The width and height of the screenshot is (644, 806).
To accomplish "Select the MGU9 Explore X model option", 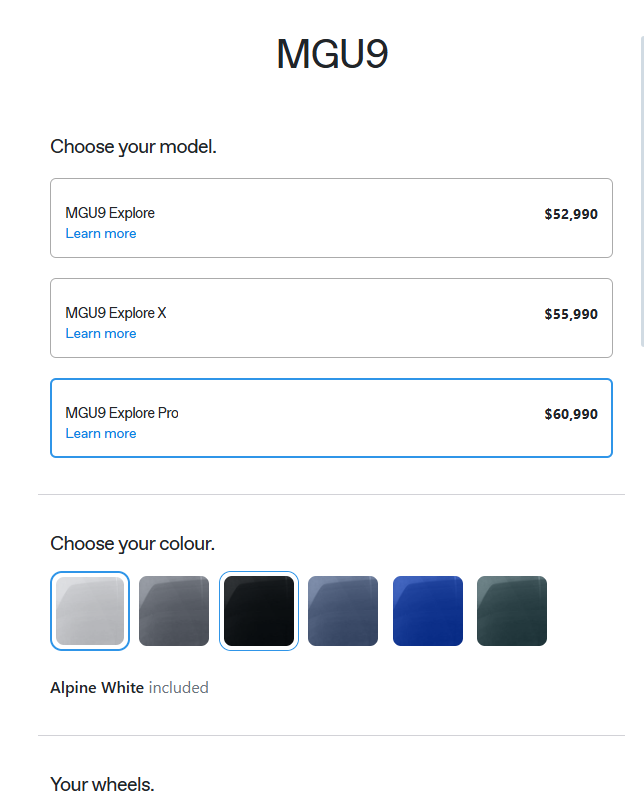I will tap(331, 318).
